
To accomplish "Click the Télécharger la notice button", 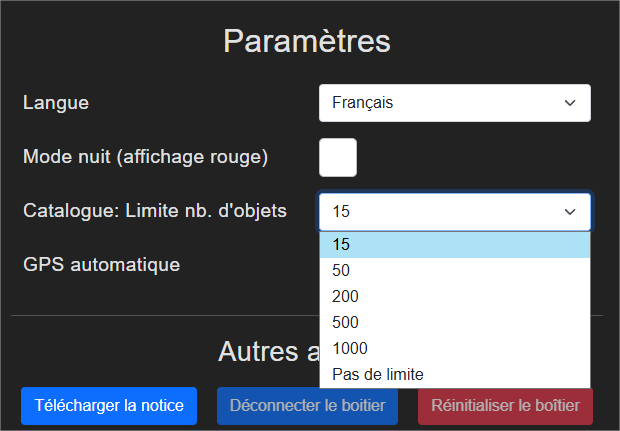I will point(109,406).
